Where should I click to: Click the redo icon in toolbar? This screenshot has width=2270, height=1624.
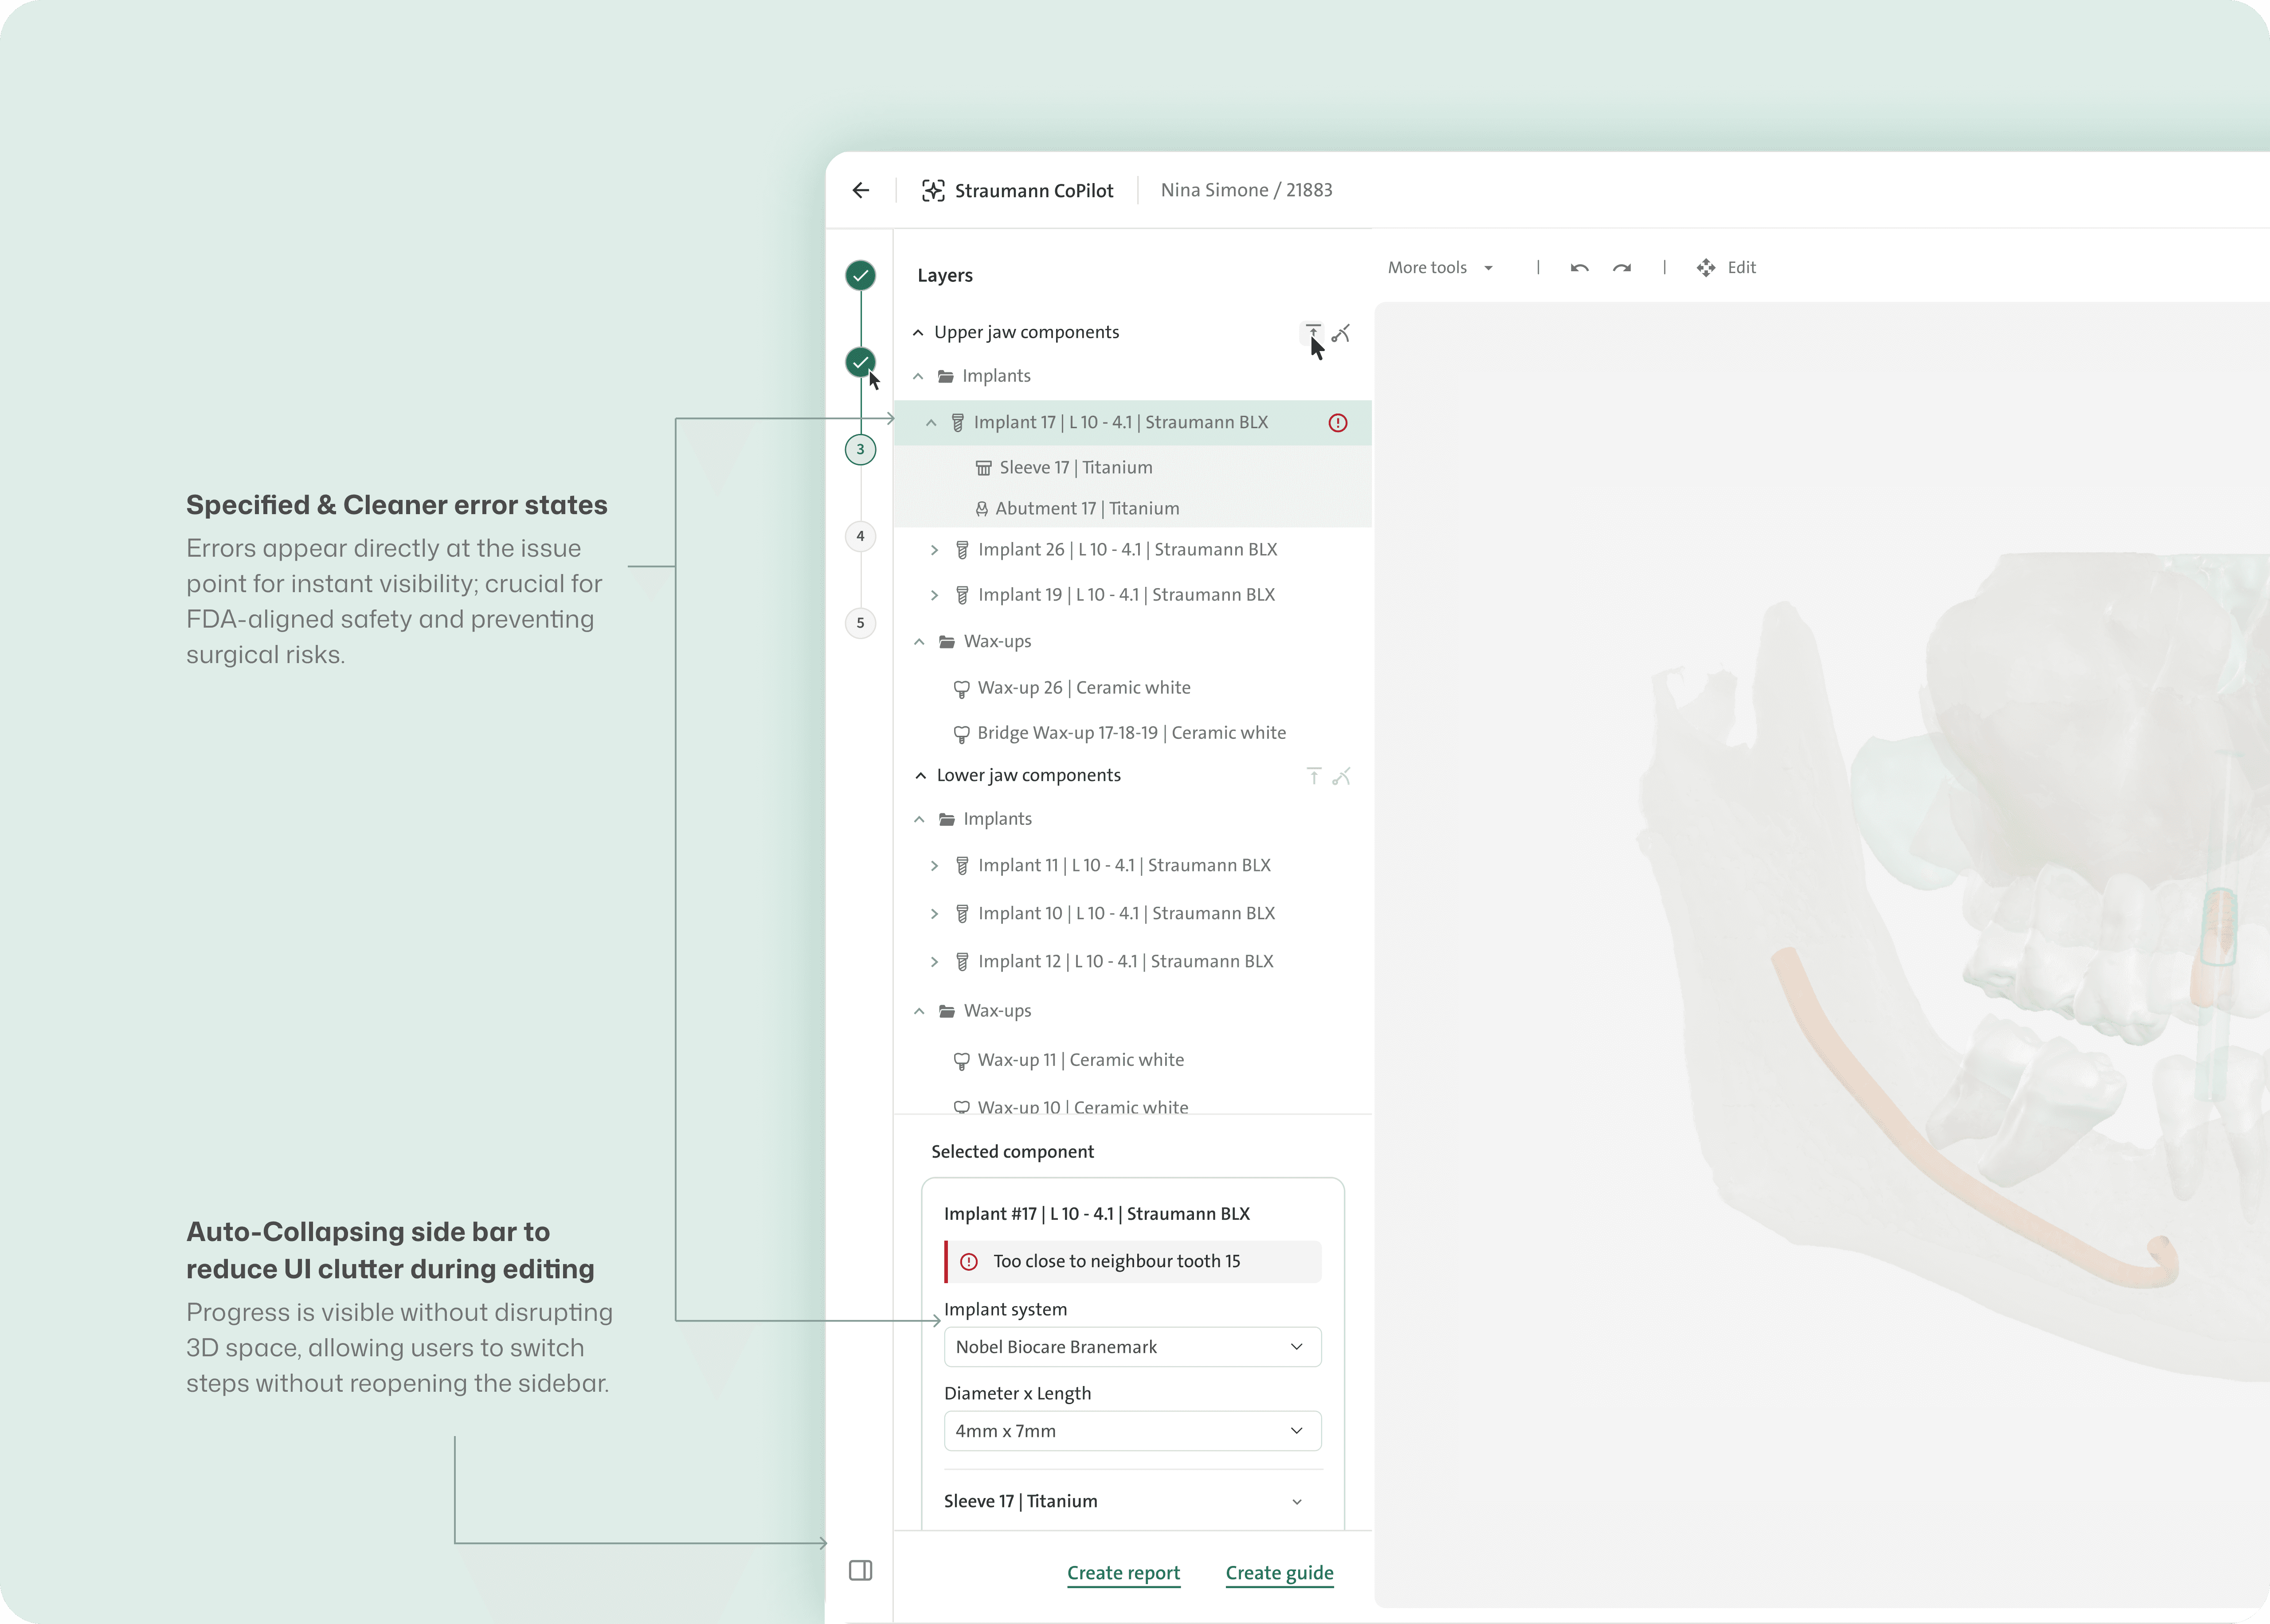coord(1622,268)
